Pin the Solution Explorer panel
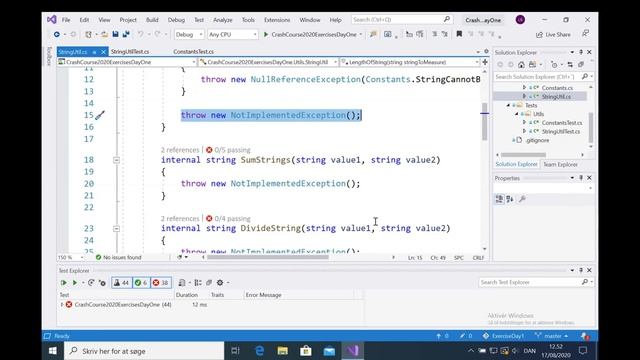 pyautogui.click(x=581, y=52)
